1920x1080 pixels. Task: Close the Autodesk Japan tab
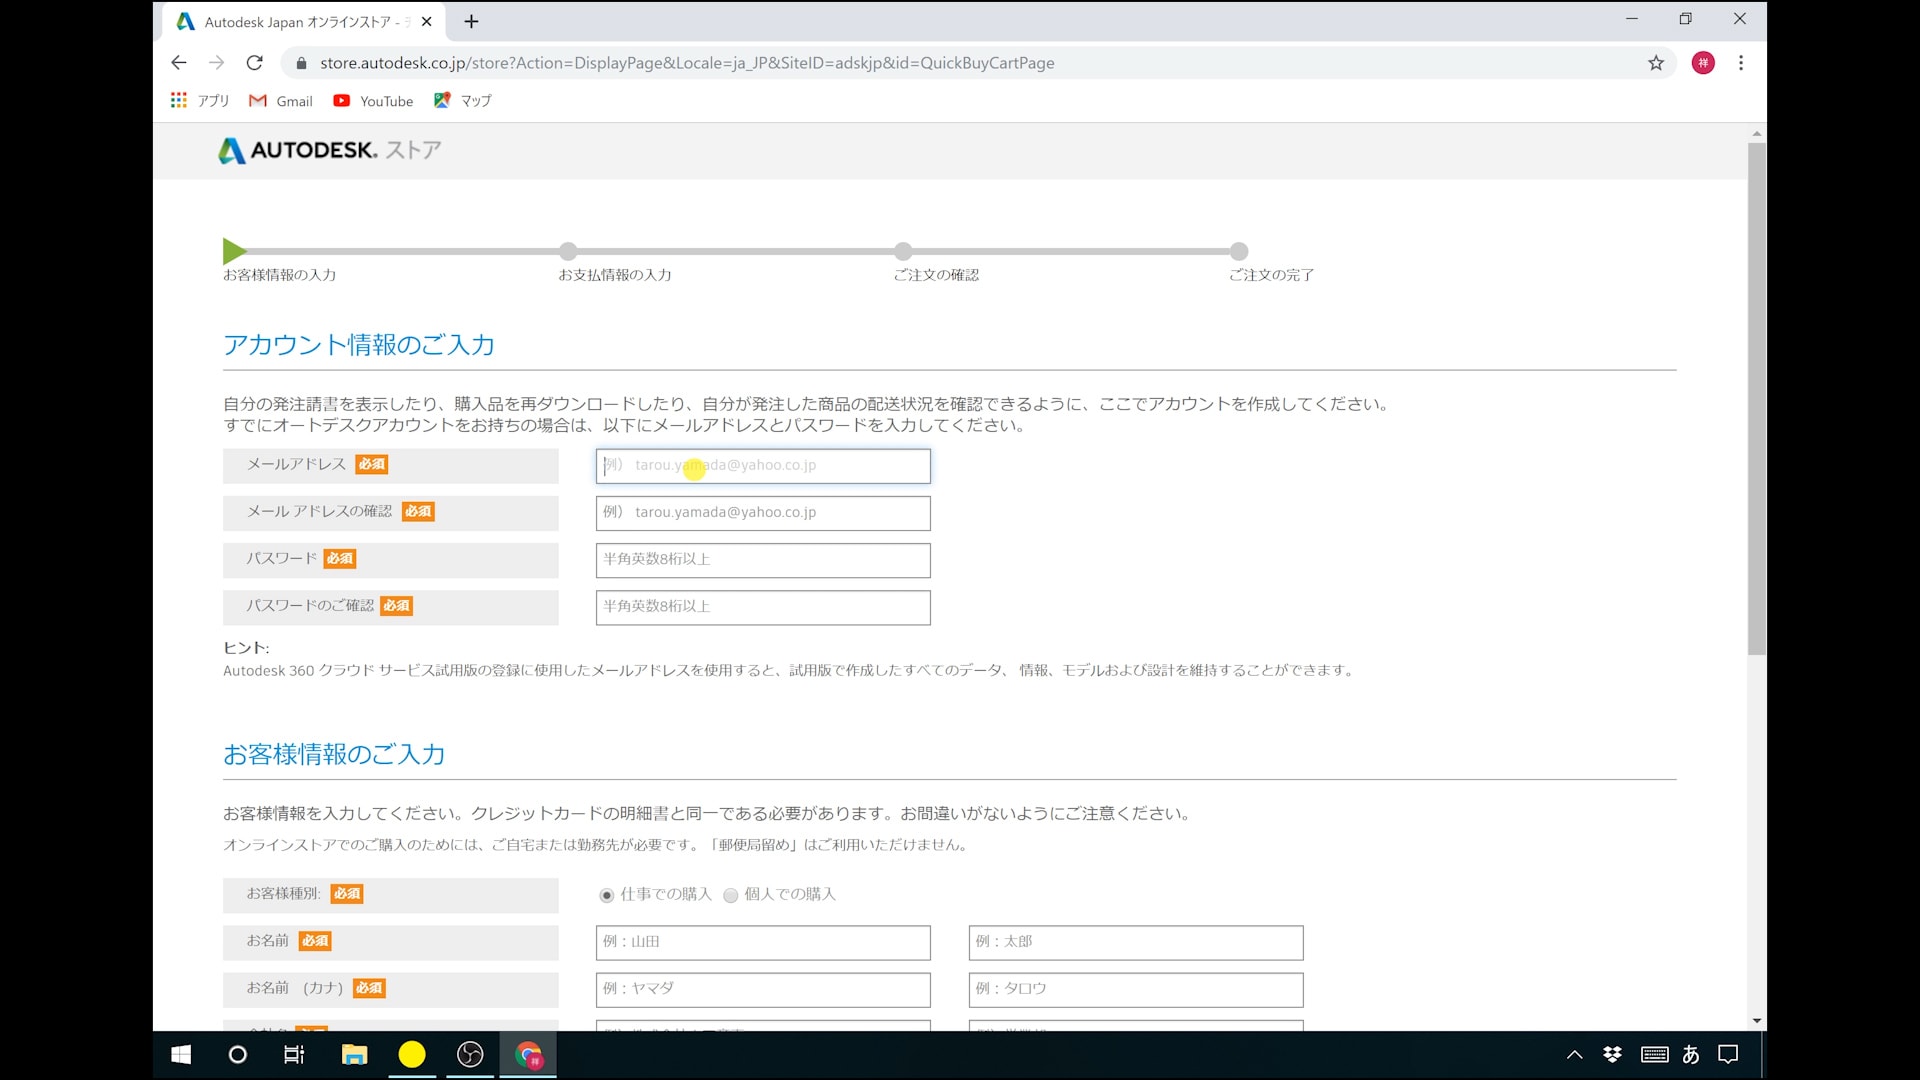[427, 21]
